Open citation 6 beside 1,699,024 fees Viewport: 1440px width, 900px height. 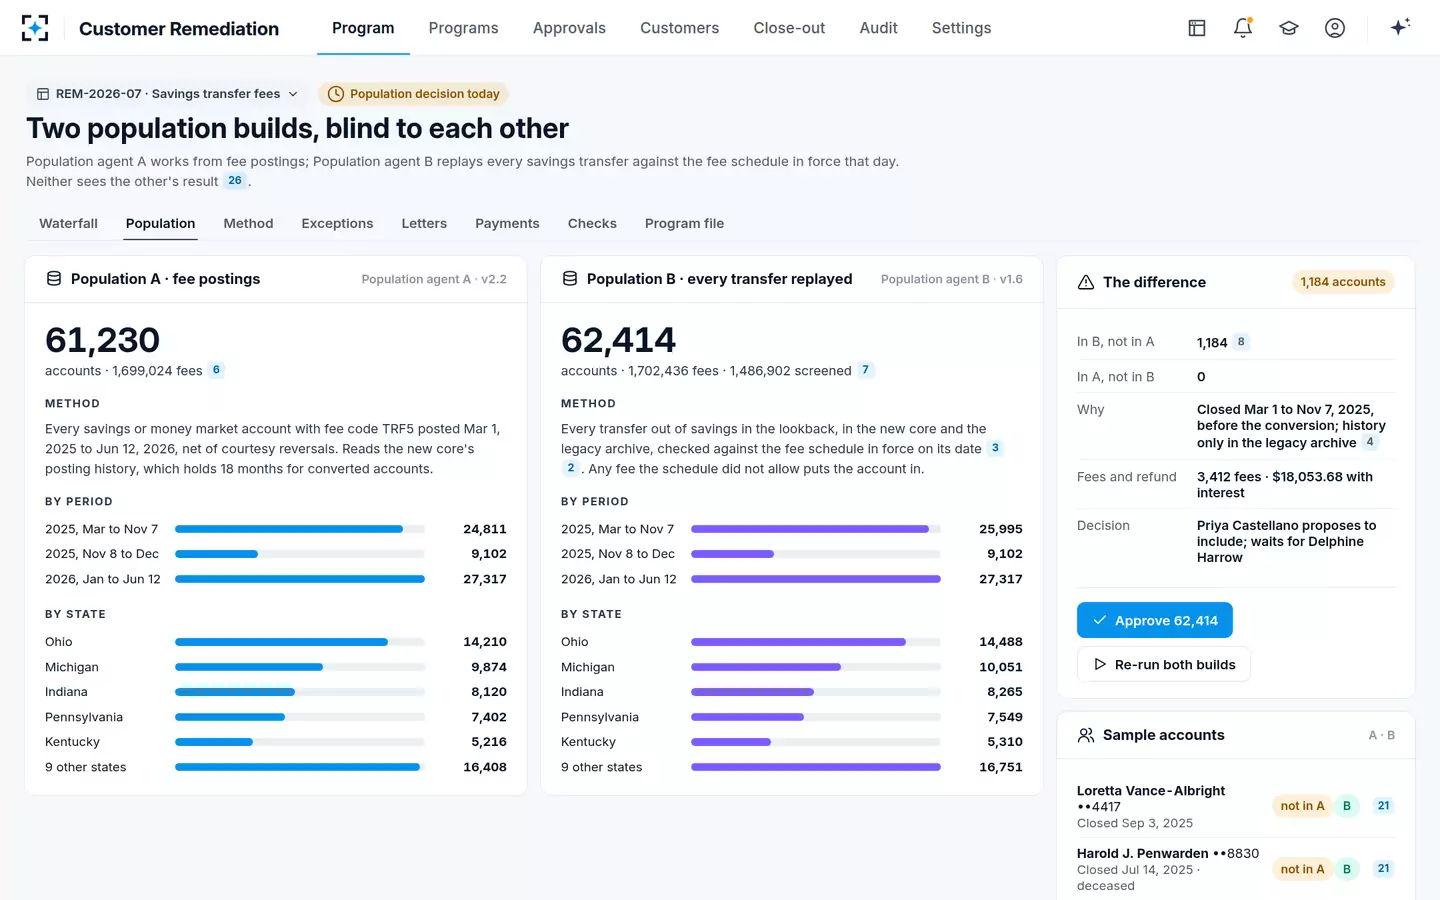[216, 370]
